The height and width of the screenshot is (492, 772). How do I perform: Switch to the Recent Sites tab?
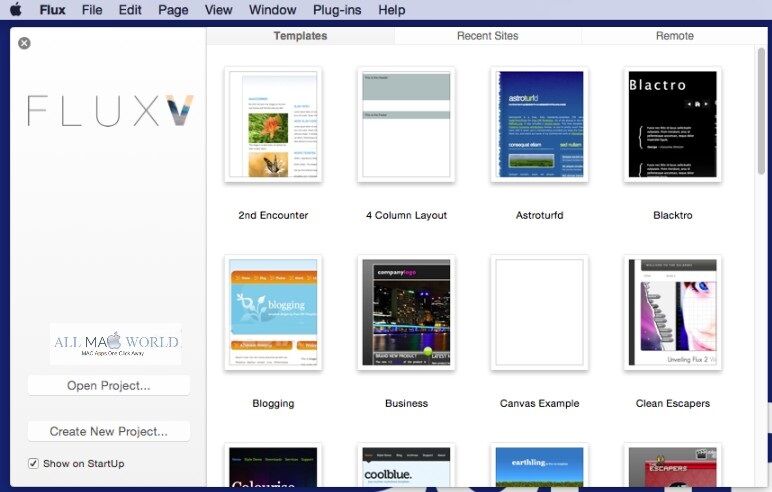tap(487, 35)
